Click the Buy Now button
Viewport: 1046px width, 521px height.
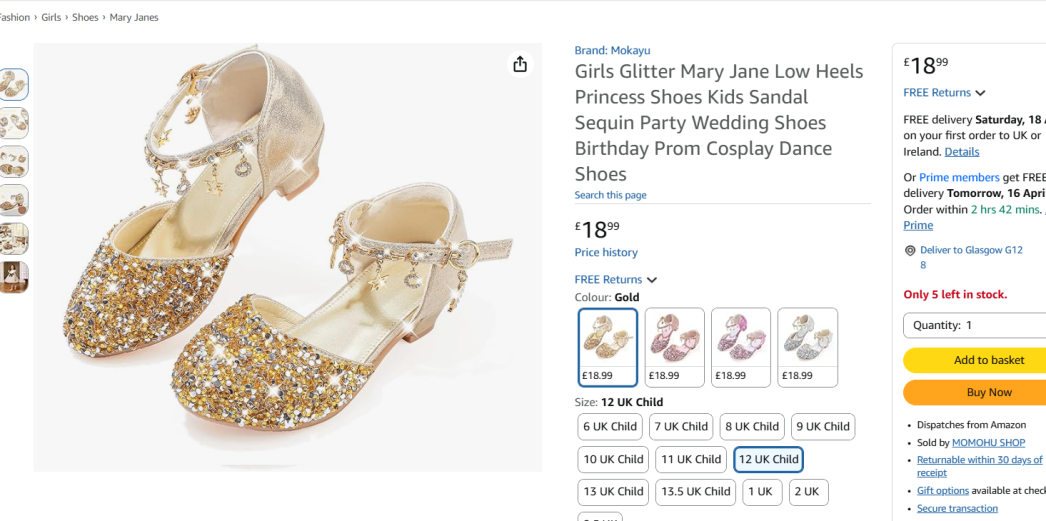(975, 392)
